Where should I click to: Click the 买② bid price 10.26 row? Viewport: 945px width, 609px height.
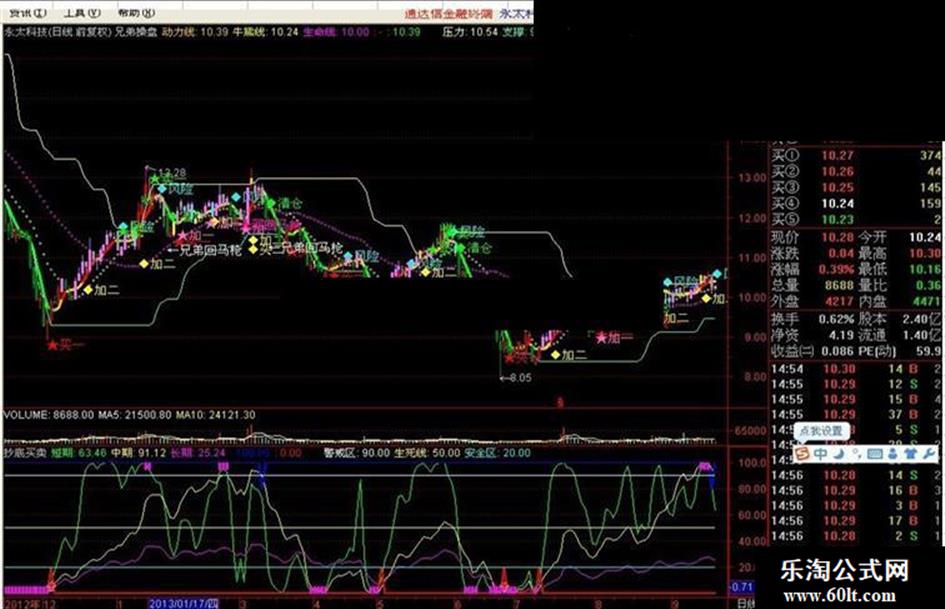pos(856,171)
